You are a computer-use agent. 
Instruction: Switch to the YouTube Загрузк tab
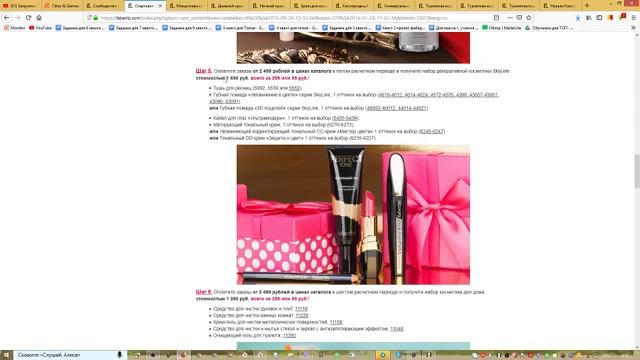click(x=20, y=6)
